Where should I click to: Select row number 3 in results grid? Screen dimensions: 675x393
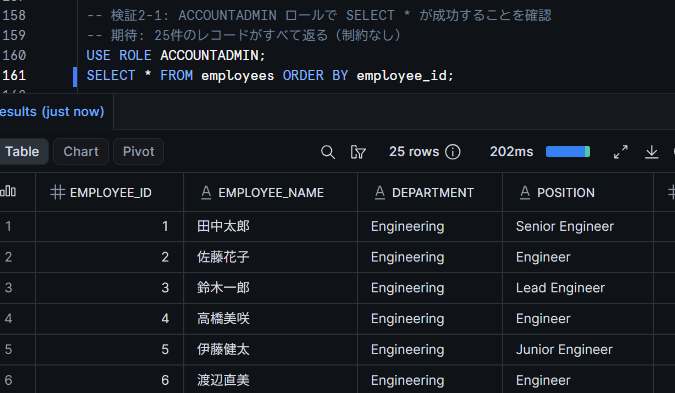click(9, 288)
